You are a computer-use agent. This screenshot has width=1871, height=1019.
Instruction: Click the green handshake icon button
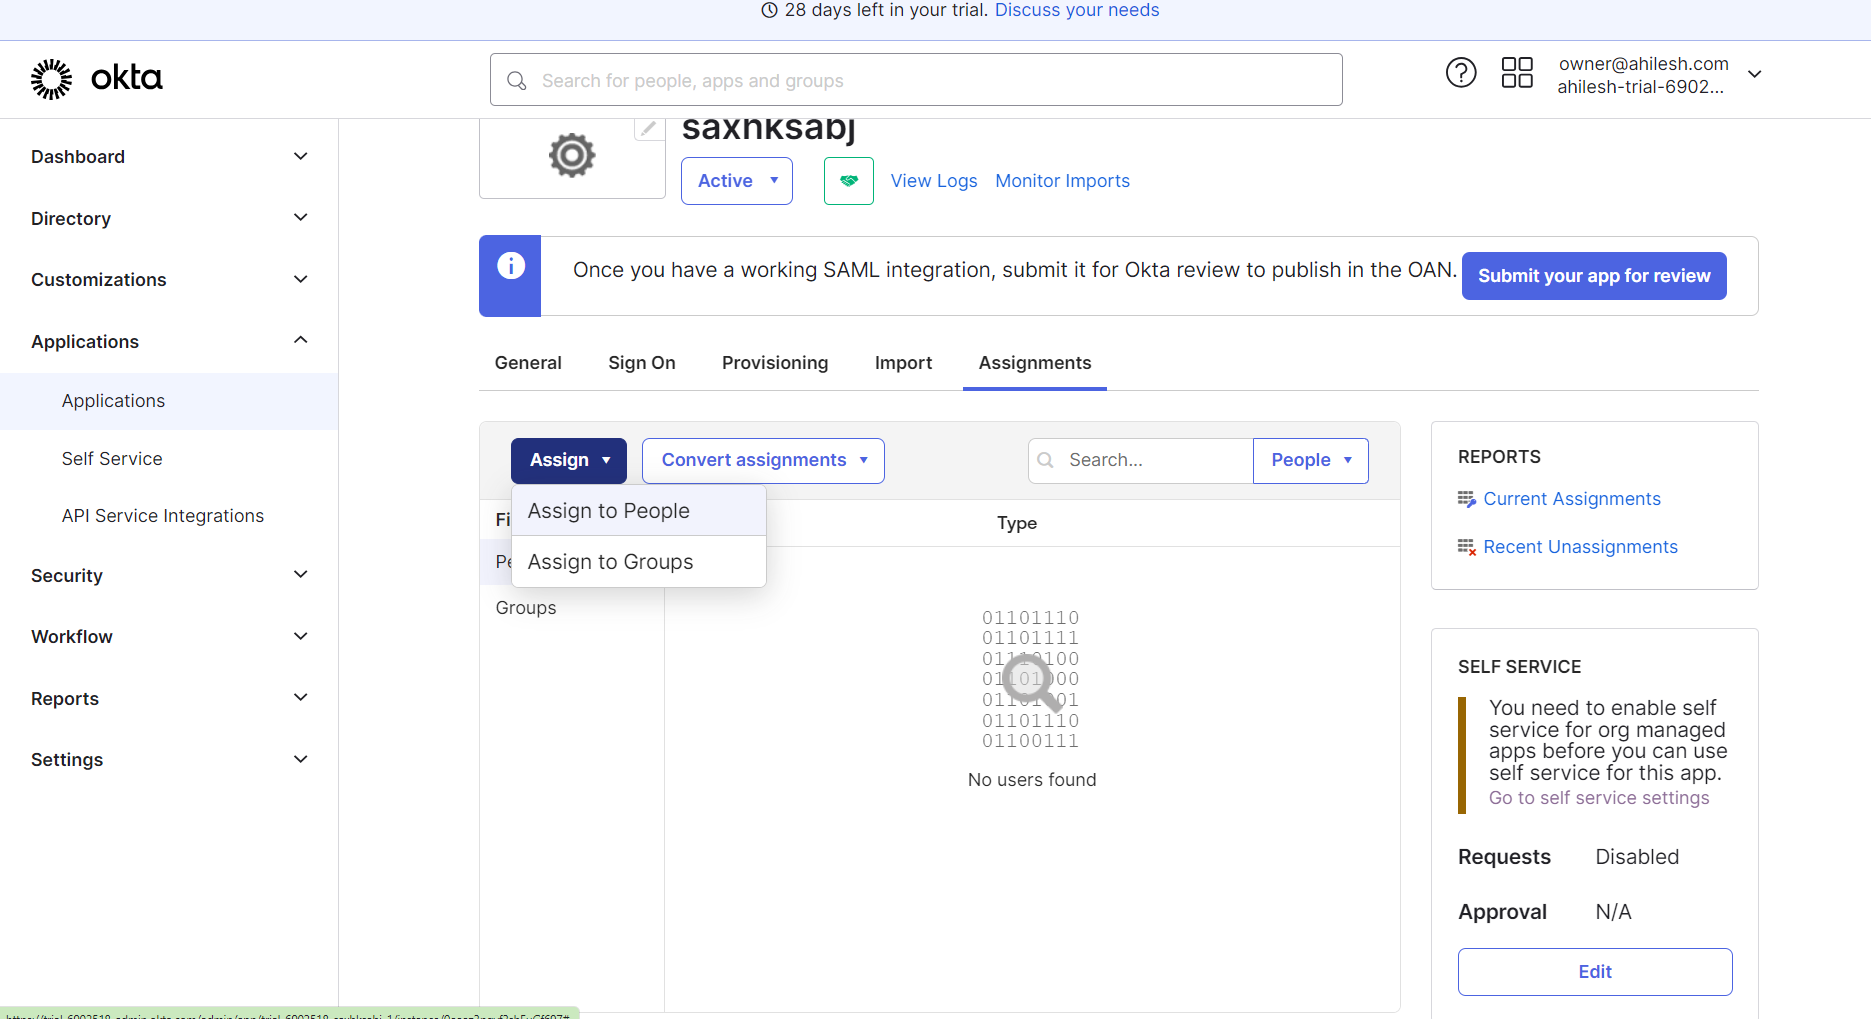tap(849, 181)
